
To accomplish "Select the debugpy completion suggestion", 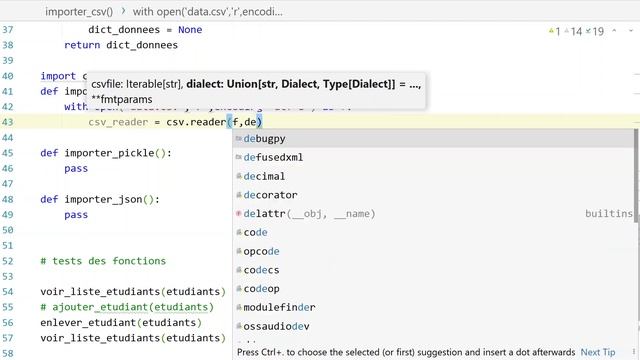I will 434,139.
